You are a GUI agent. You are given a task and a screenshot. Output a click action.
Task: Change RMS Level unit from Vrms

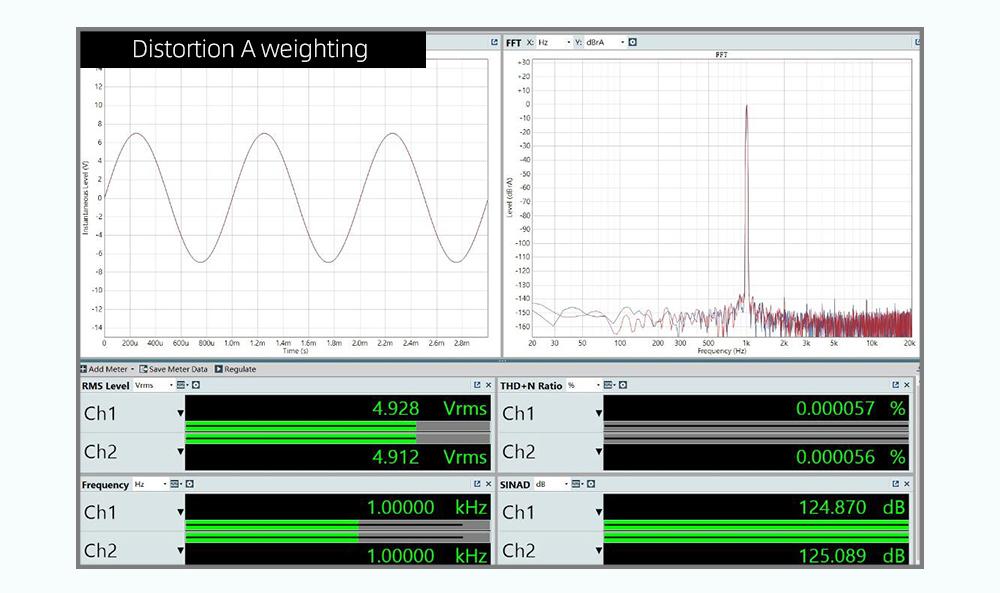tap(153, 385)
